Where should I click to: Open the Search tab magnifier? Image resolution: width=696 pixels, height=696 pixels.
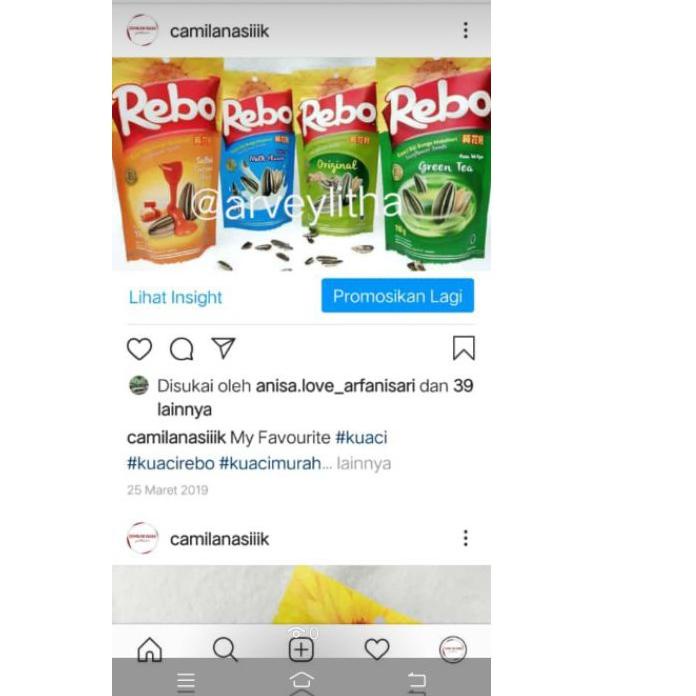coord(225,649)
